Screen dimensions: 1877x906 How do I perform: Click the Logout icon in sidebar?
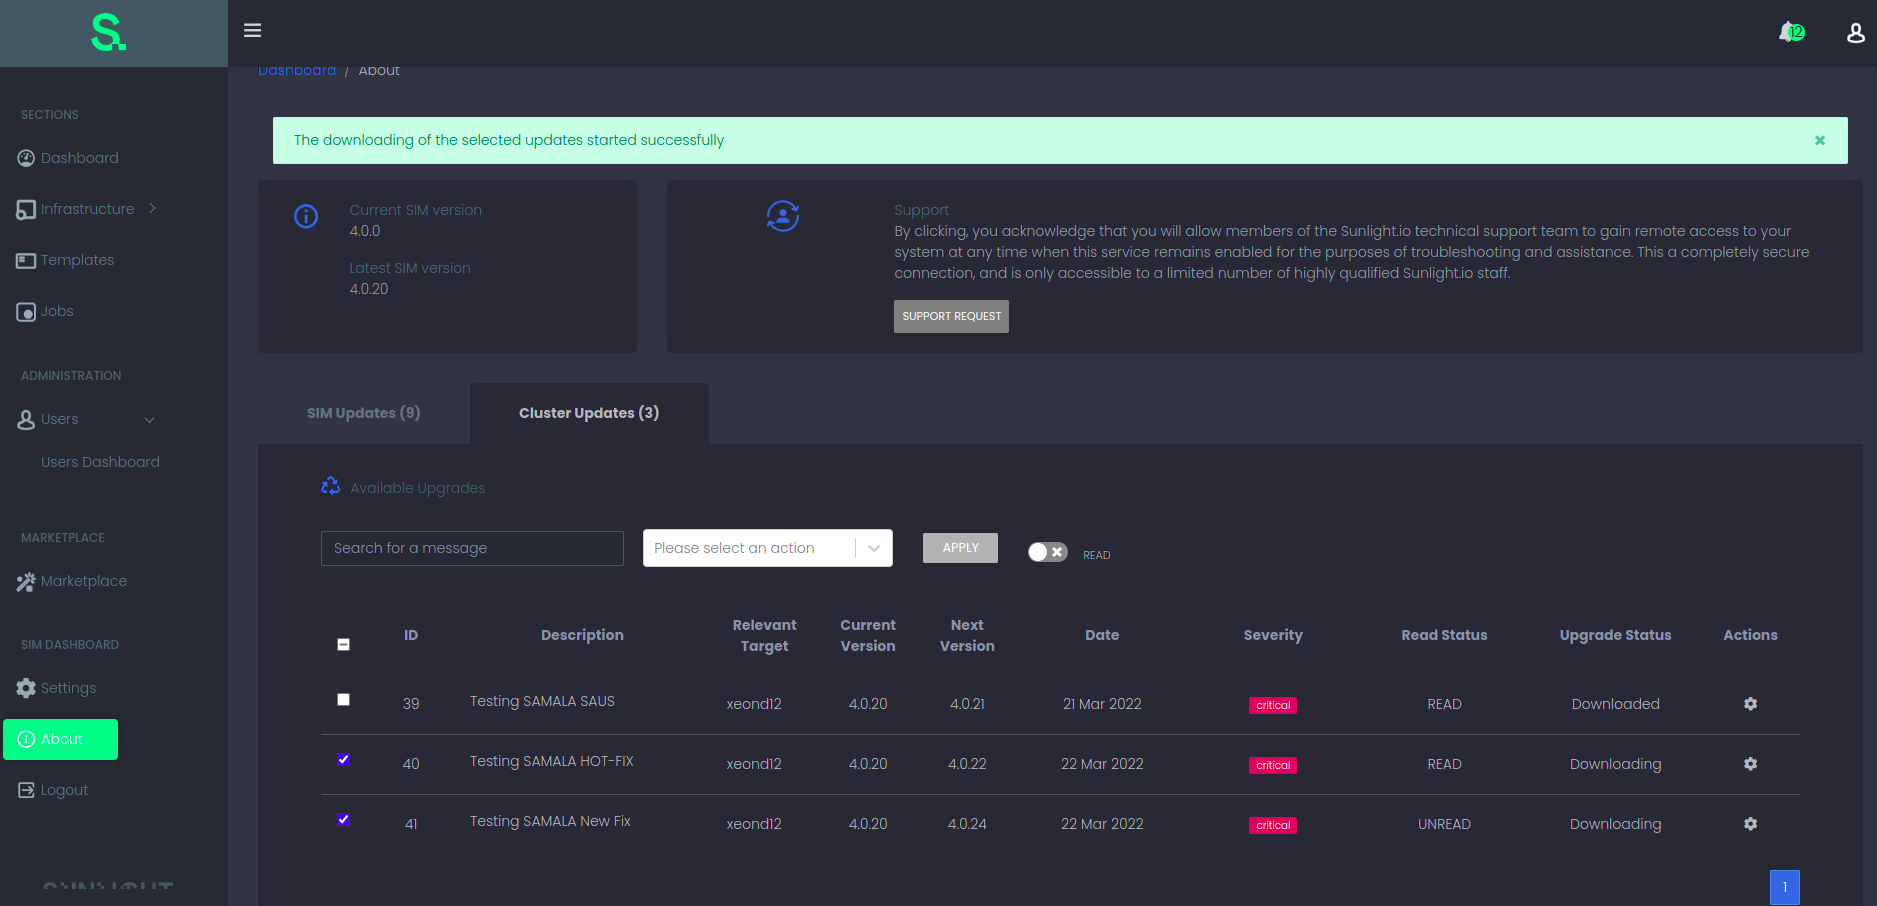pyautogui.click(x=26, y=790)
